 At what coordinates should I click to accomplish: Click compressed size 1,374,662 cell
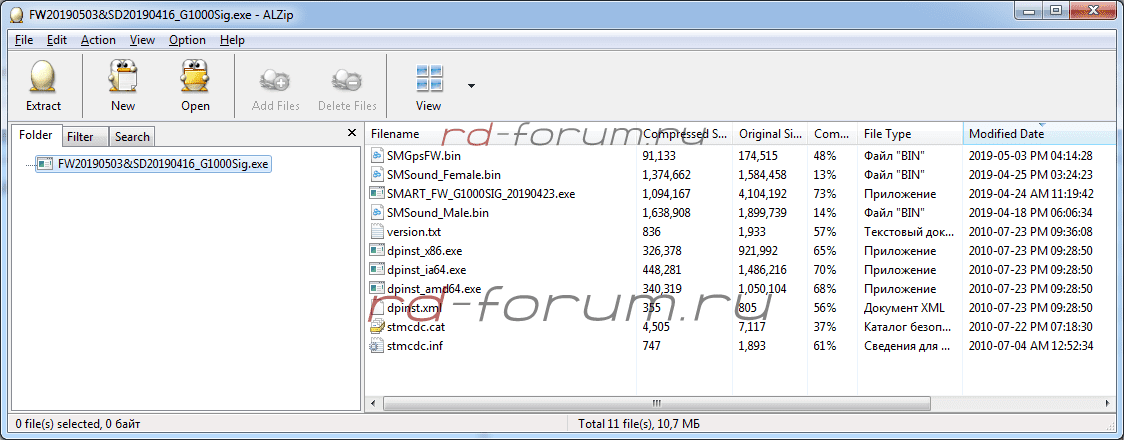(x=667, y=174)
